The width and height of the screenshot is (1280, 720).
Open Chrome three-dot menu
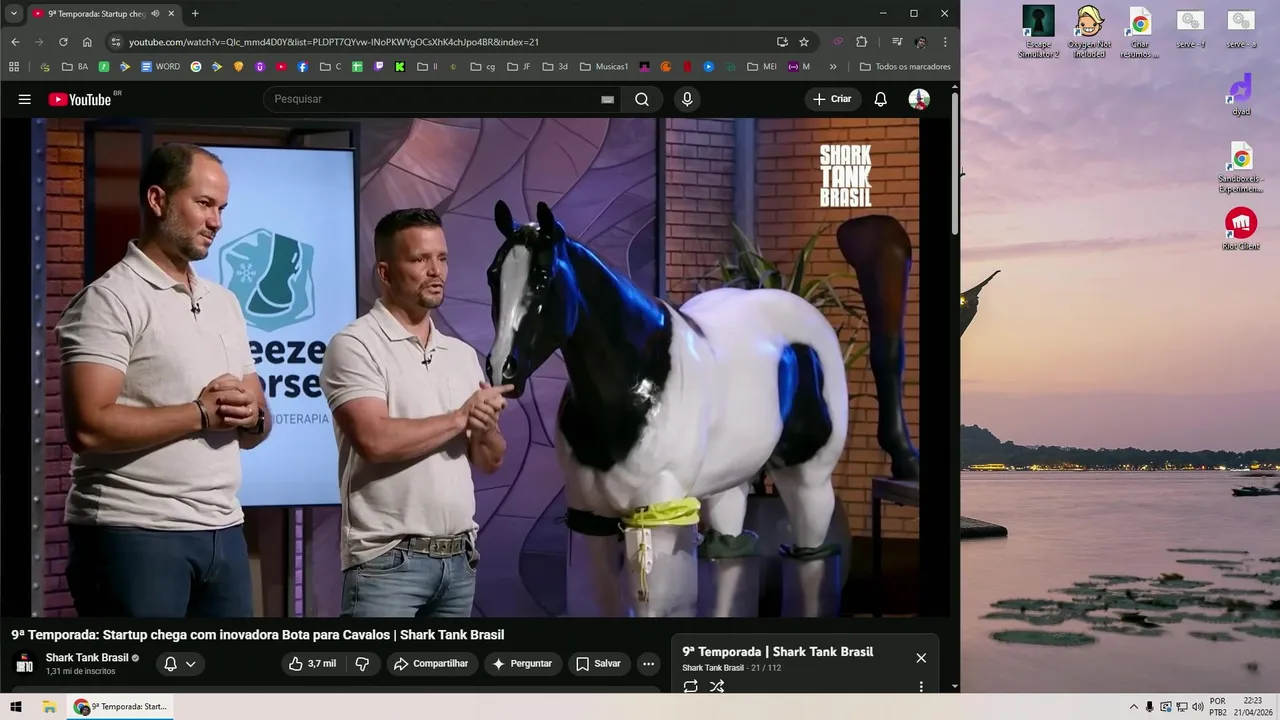[x=945, y=42]
